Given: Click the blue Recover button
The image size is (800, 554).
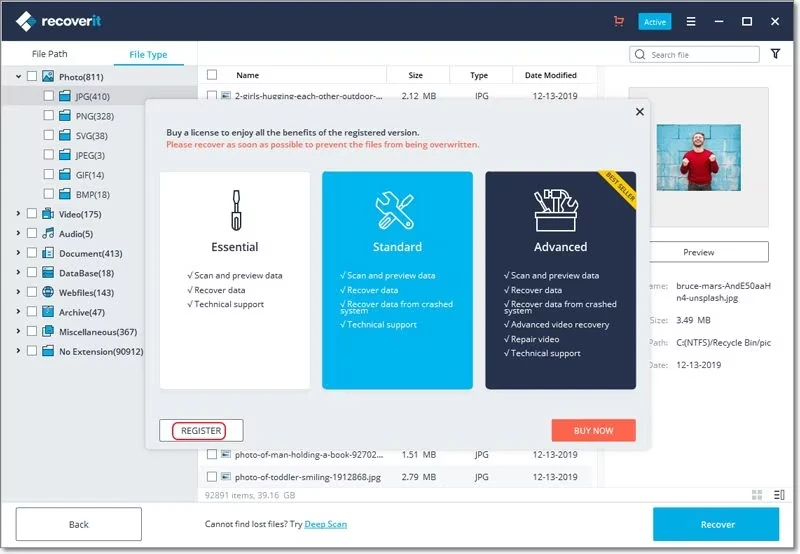Looking at the screenshot, I should pyautogui.click(x=716, y=524).
